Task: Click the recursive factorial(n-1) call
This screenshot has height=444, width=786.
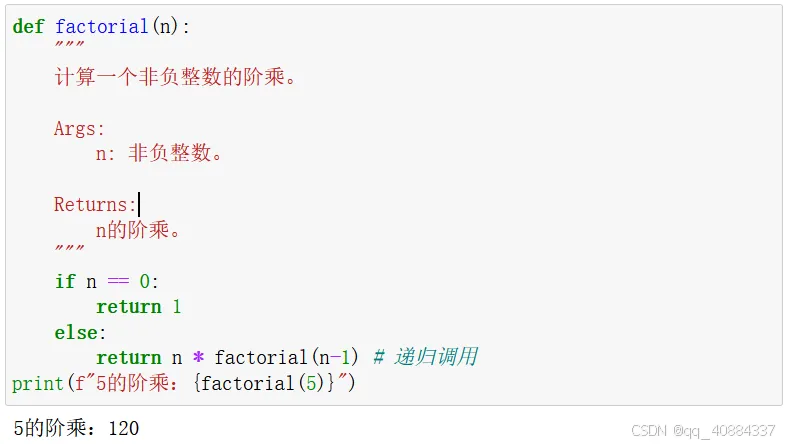Action: click(286, 357)
